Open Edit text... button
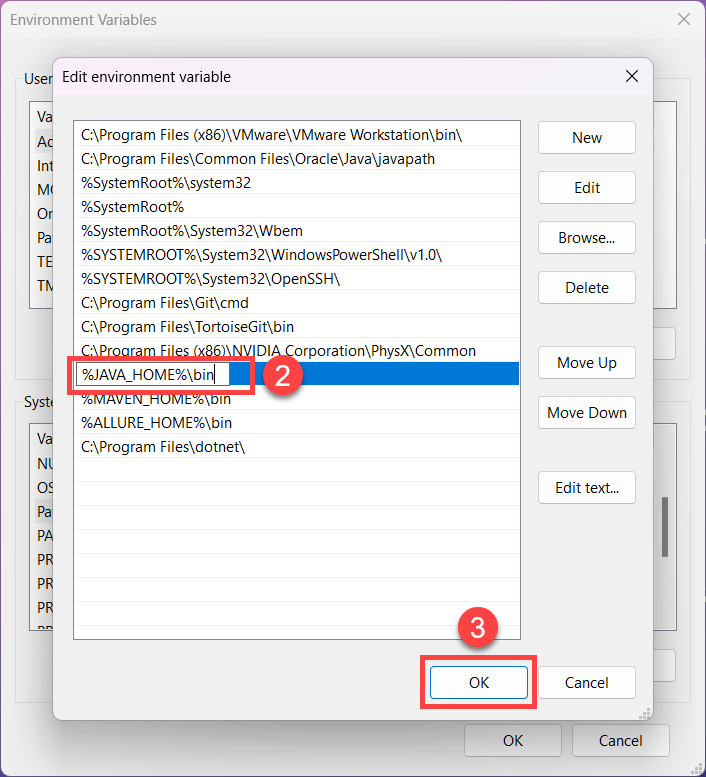This screenshot has width=706, height=777. [x=587, y=488]
